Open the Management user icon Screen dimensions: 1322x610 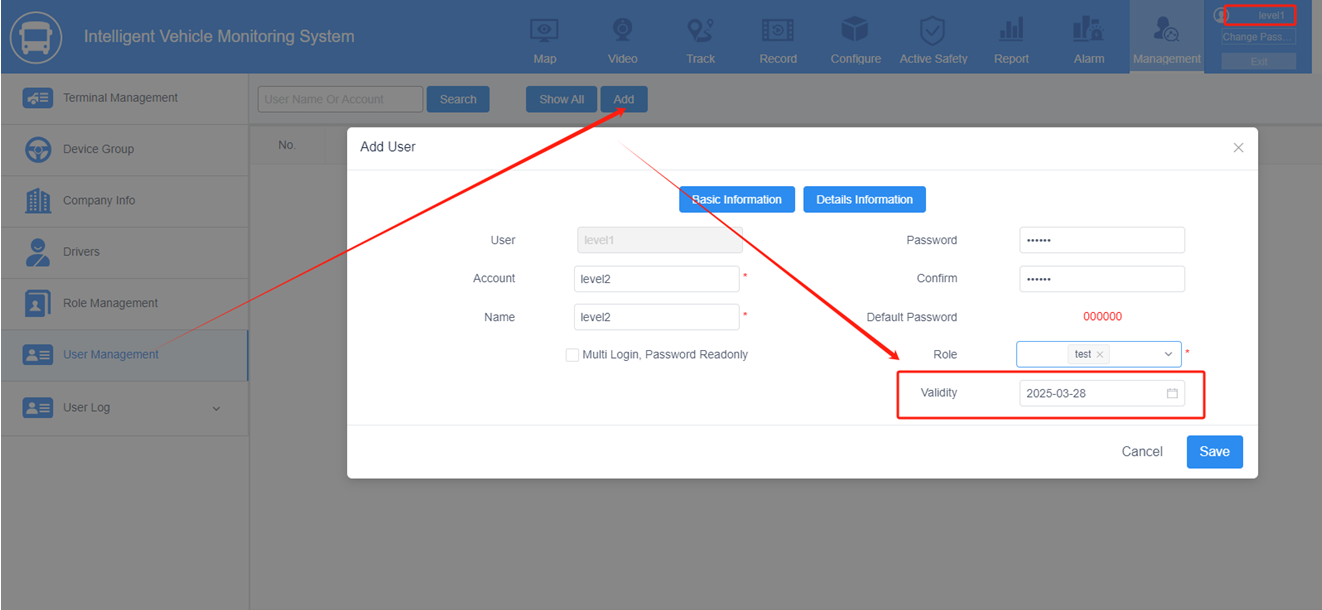[x=1166, y=29]
